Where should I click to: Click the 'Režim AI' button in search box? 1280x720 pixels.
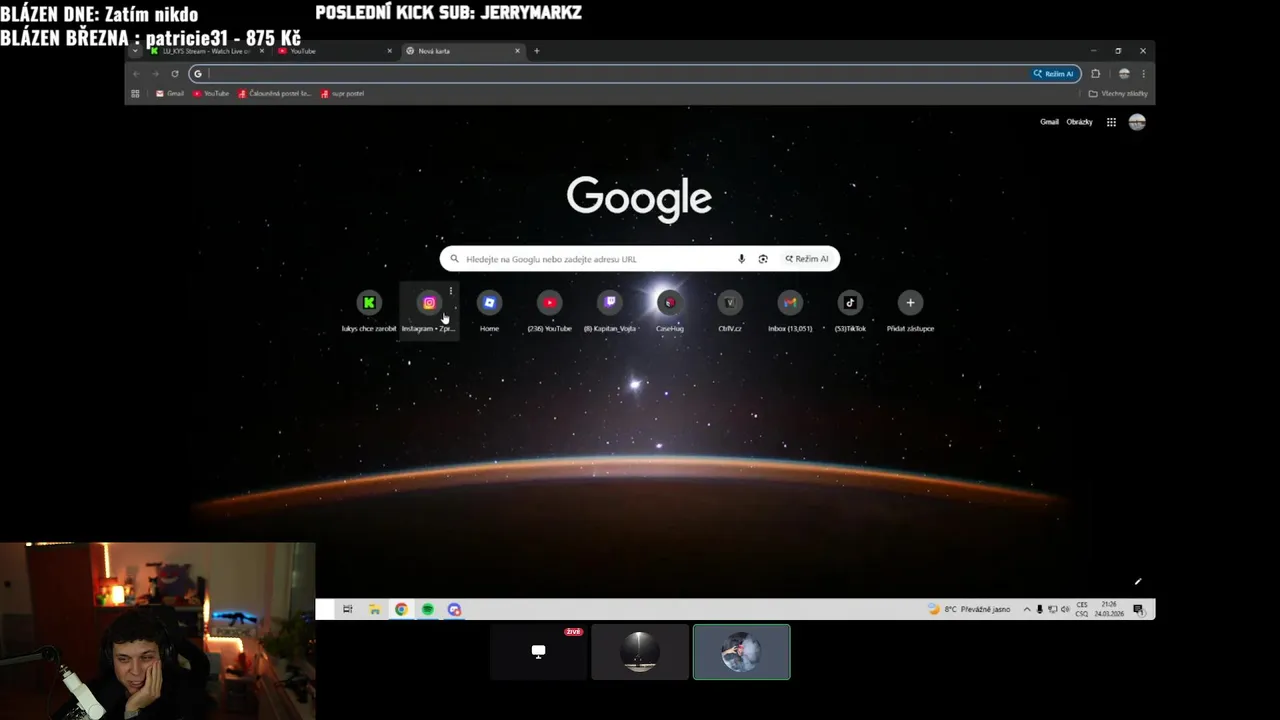pyautogui.click(x=807, y=259)
